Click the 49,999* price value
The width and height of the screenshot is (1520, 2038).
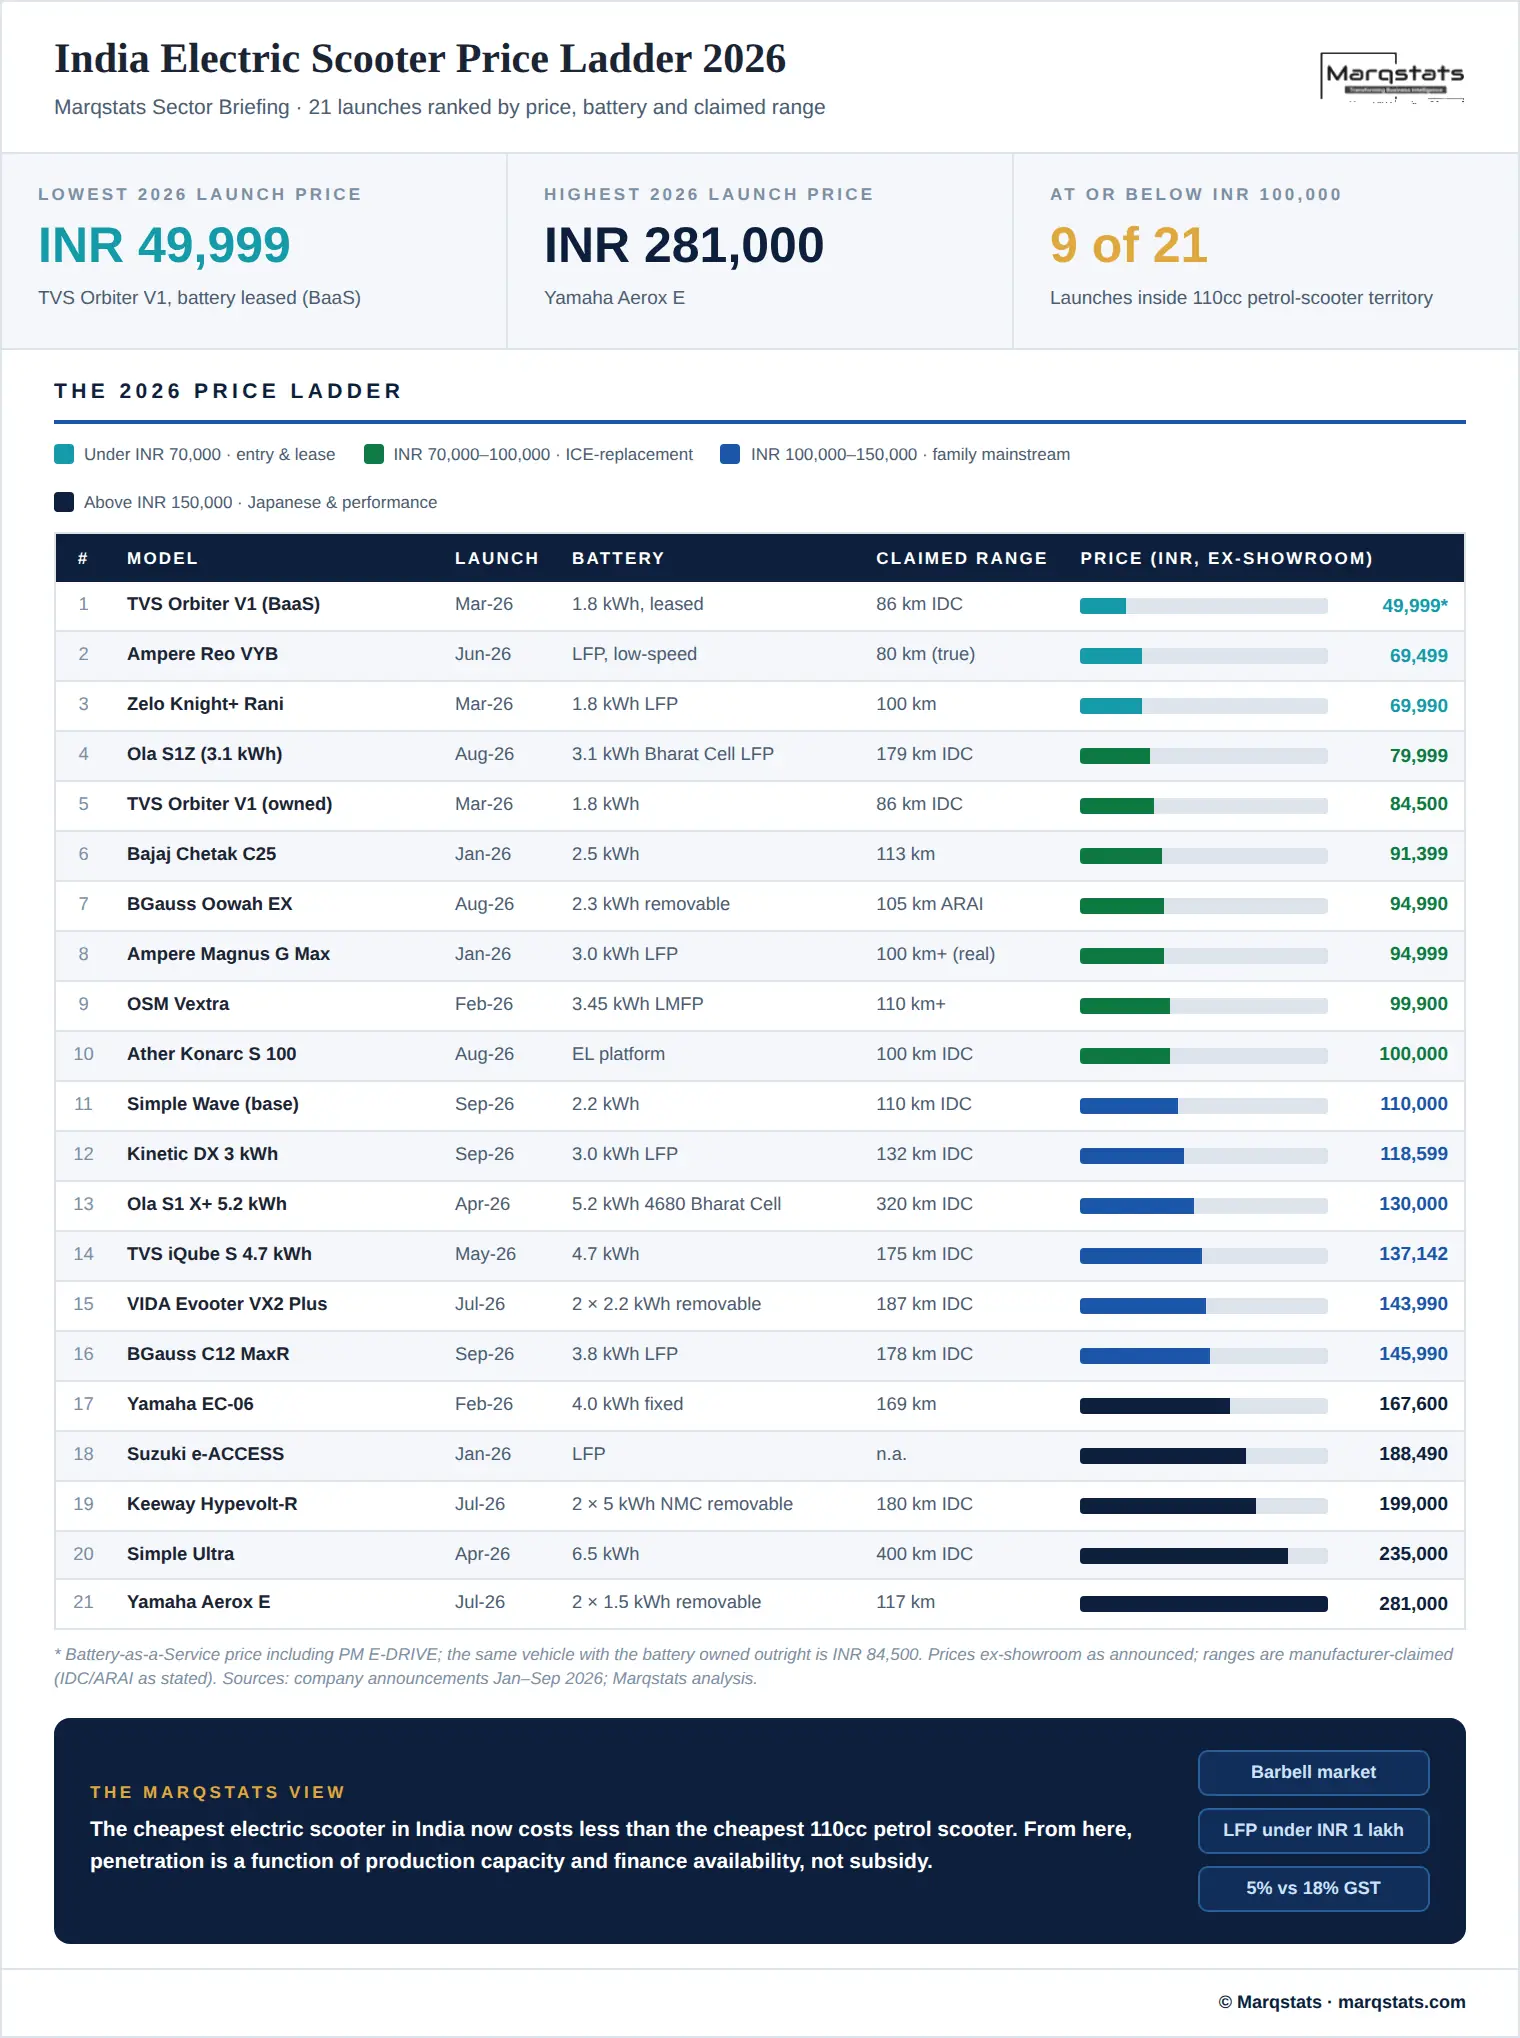[1415, 606]
